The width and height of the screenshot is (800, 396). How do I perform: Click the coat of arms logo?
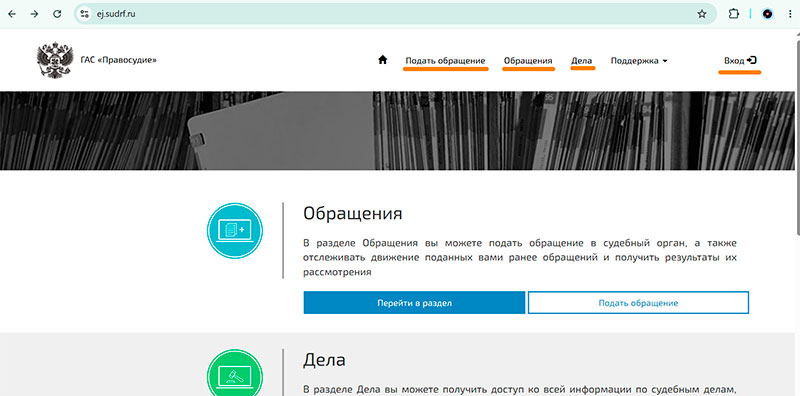point(55,60)
